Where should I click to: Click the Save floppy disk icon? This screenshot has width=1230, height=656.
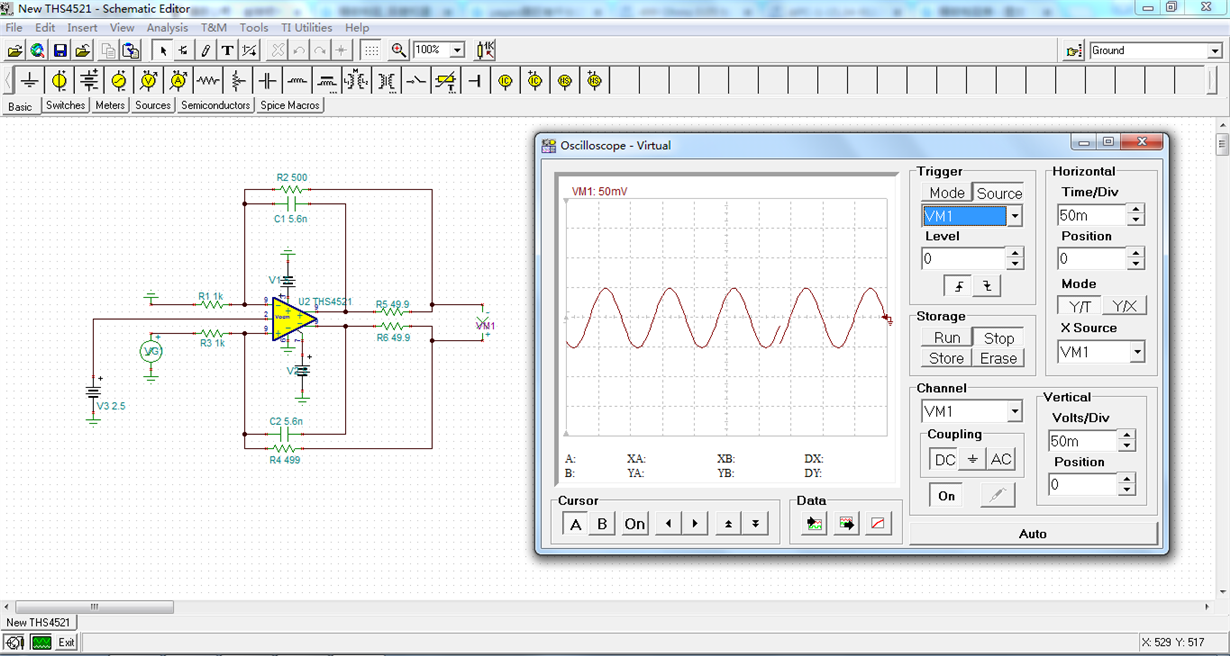pyautogui.click(x=60, y=50)
